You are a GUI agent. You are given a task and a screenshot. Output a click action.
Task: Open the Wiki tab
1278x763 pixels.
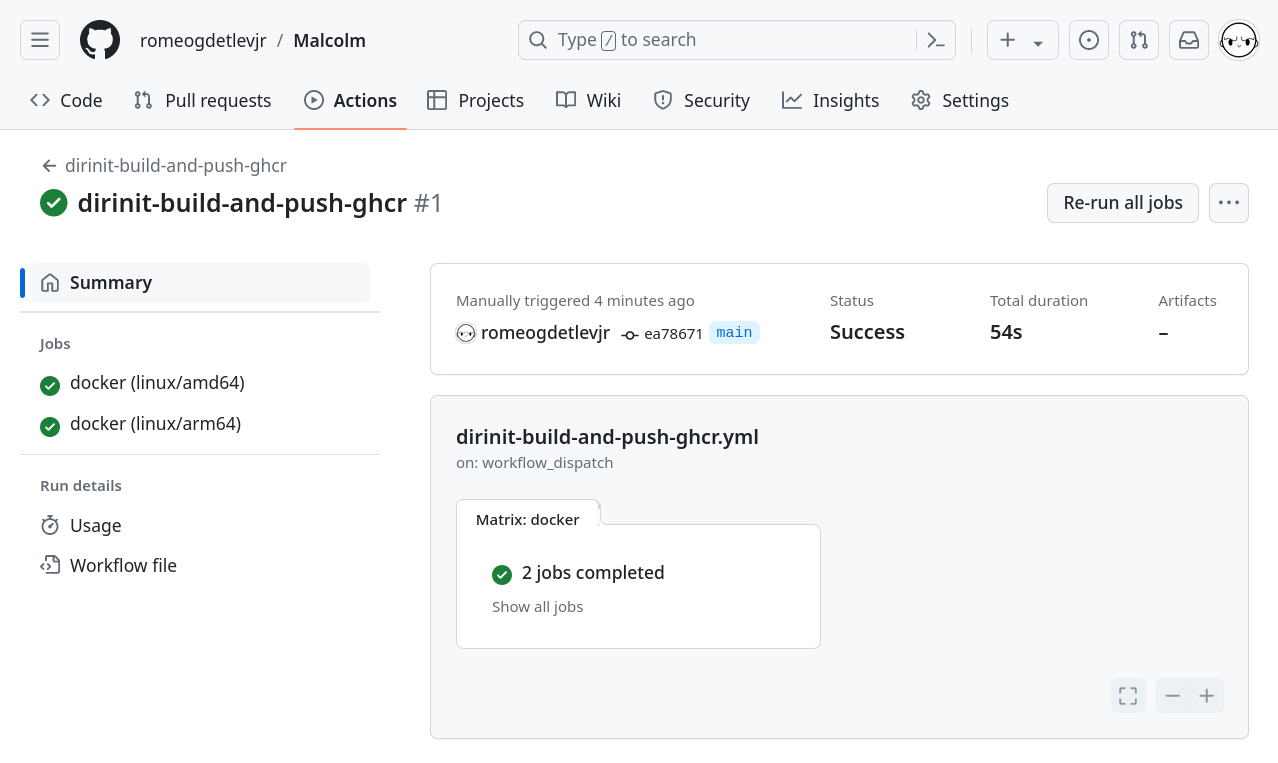coord(588,100)
